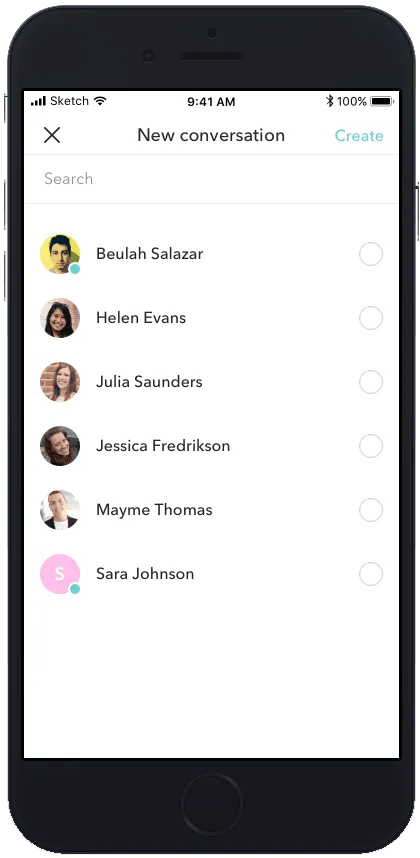Toggle selection circle for Julia Saunders

371,382
